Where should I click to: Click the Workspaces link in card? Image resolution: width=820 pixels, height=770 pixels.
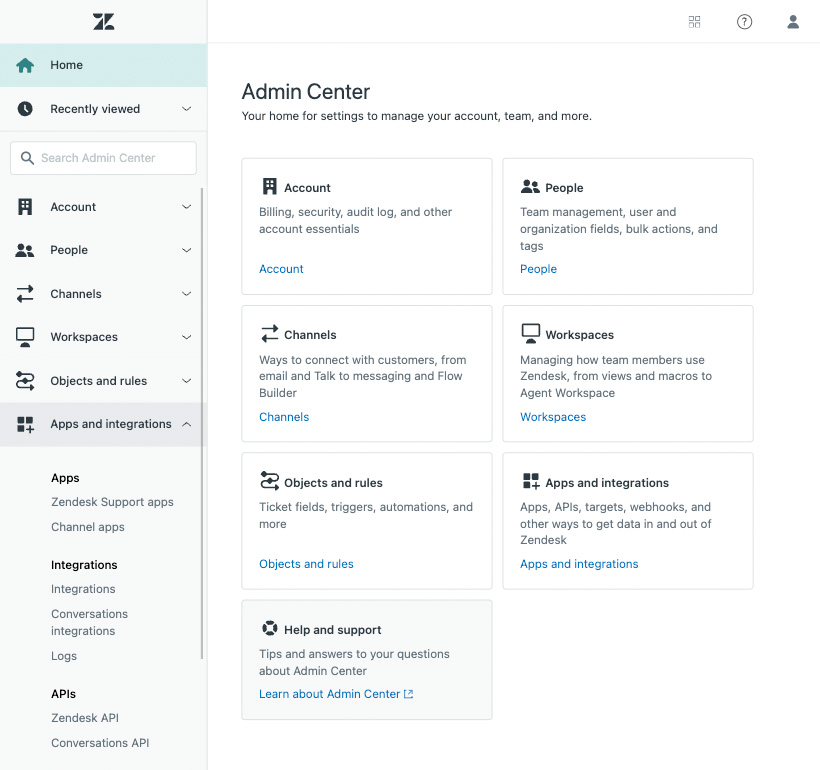pos(553,417)
